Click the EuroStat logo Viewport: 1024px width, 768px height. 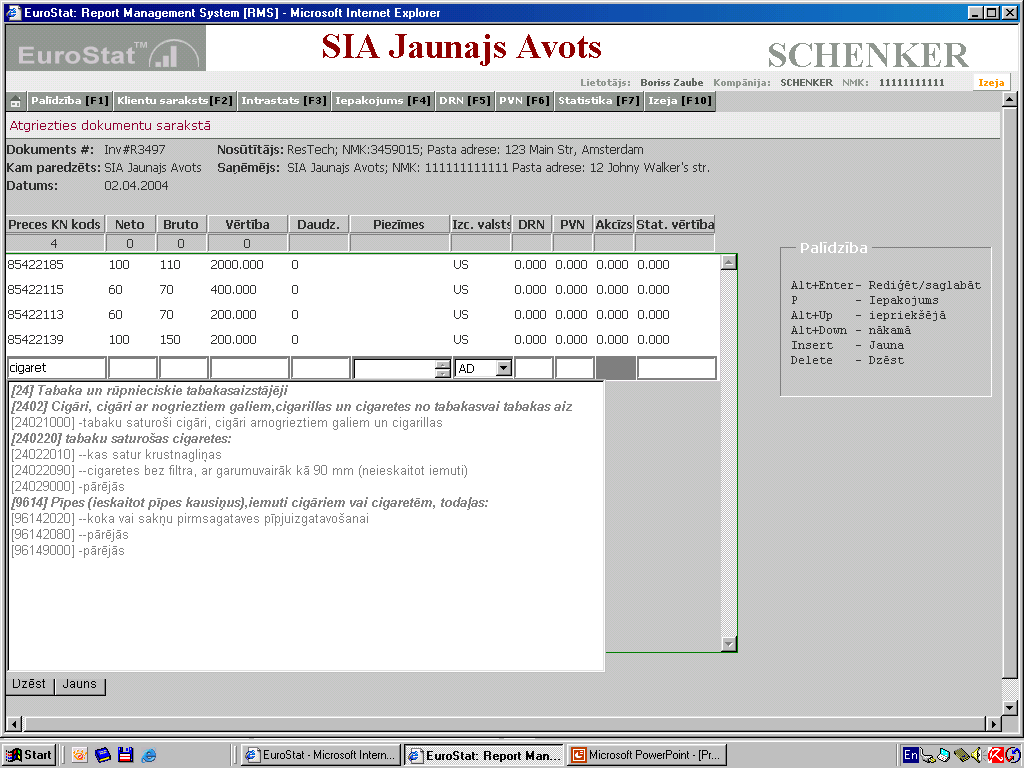coord(106,48)
